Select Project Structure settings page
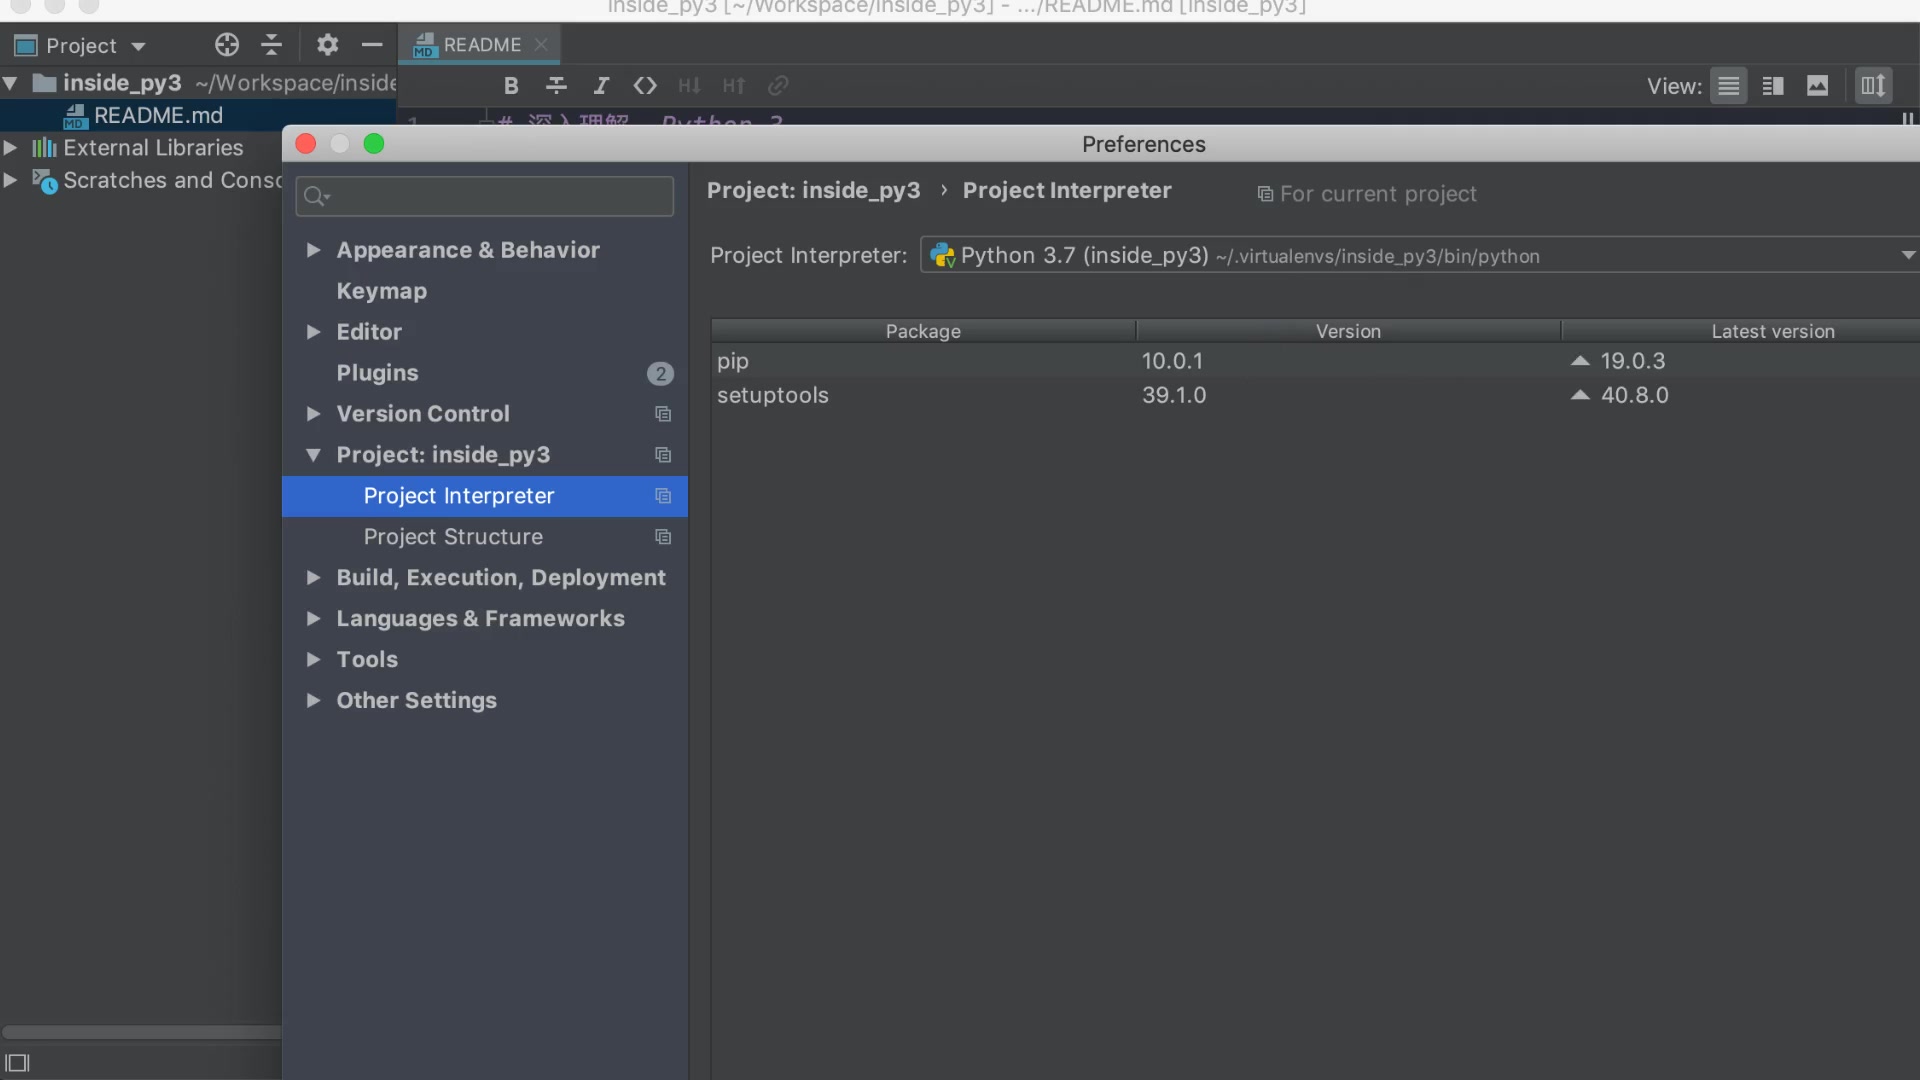 [485, 537]
